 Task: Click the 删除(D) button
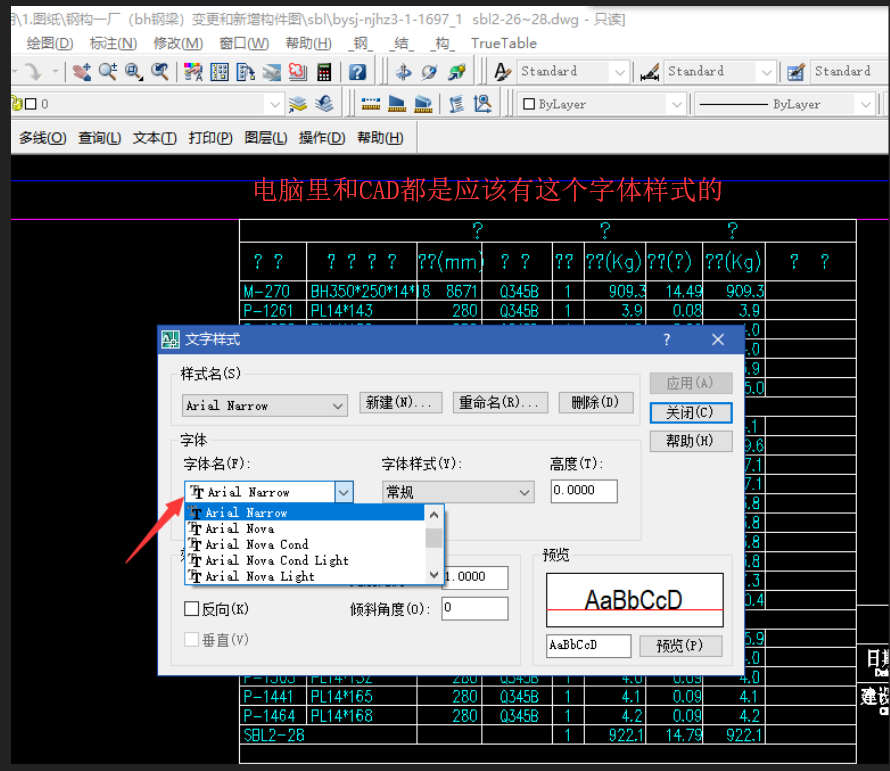tap(595, 403)
